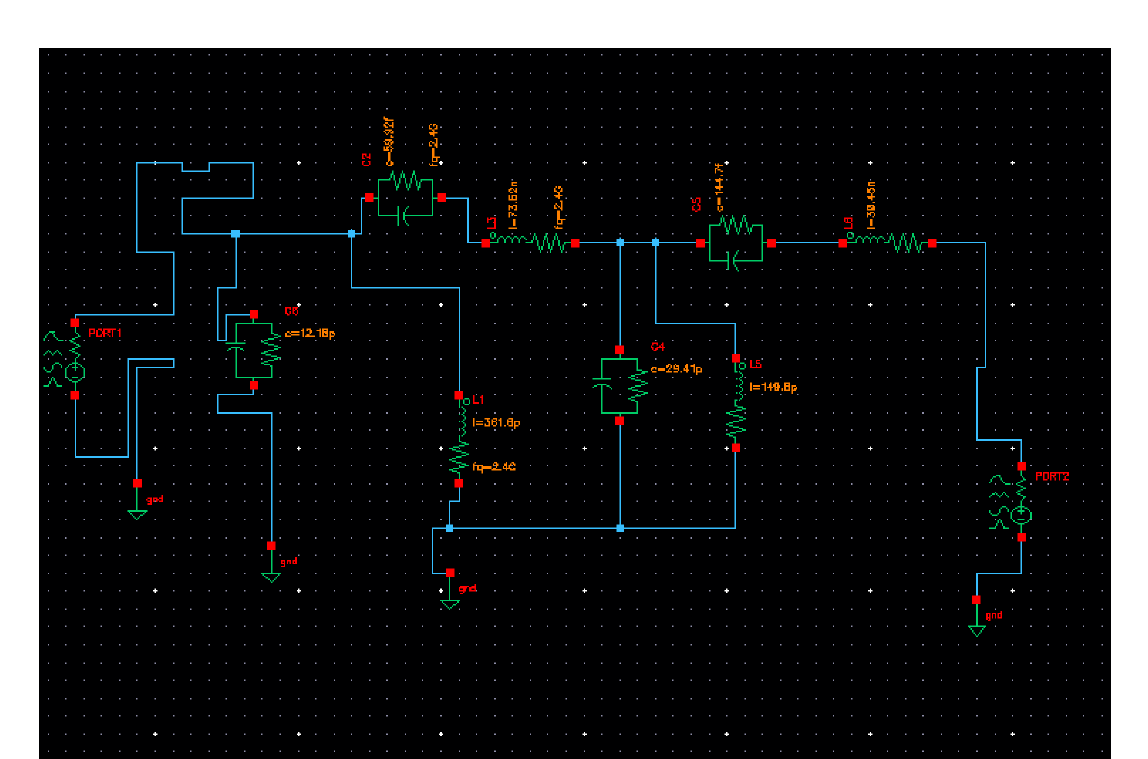Click the left pin of L3
1148x759 pixels.
[x=485, y=243]
